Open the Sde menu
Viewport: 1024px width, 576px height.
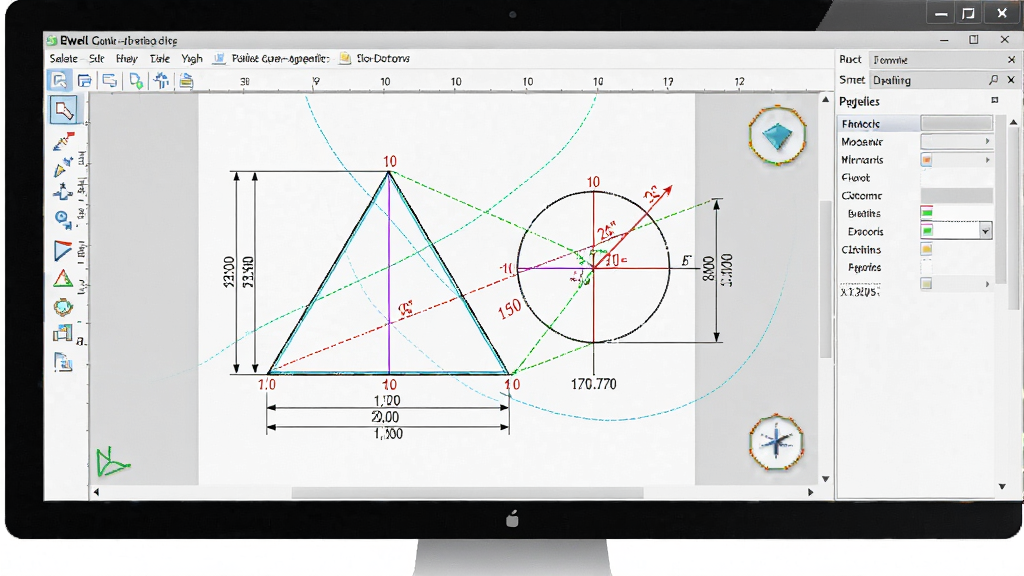point(97,59)
